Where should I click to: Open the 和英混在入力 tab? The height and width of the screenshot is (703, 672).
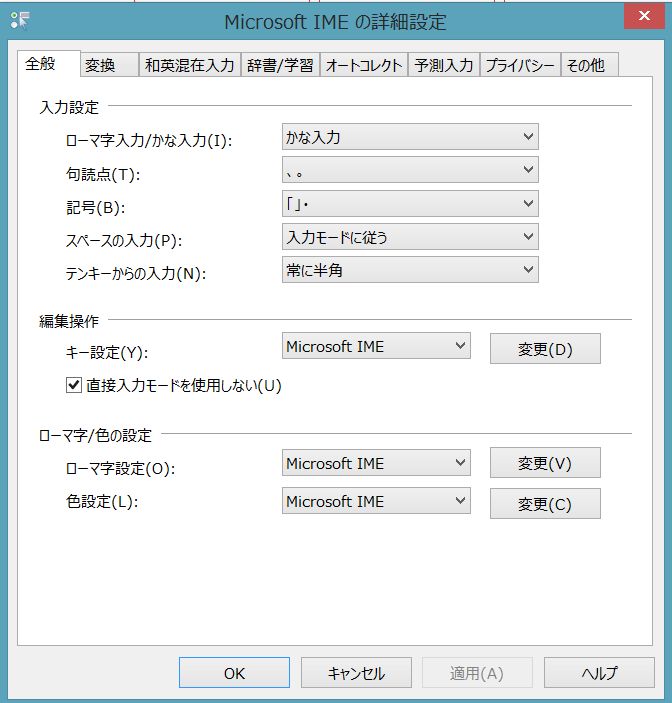click(190, 65)
